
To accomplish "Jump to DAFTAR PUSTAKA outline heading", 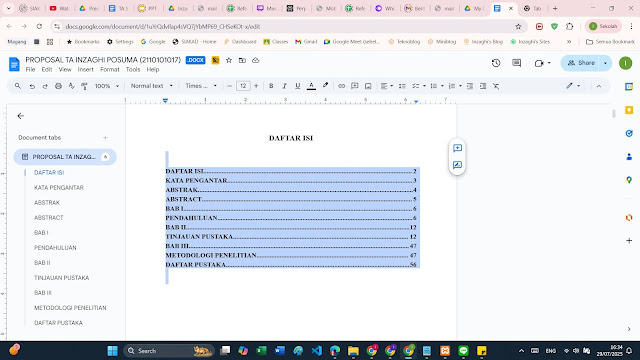I will pyautogui.click(x=58, y=323).
